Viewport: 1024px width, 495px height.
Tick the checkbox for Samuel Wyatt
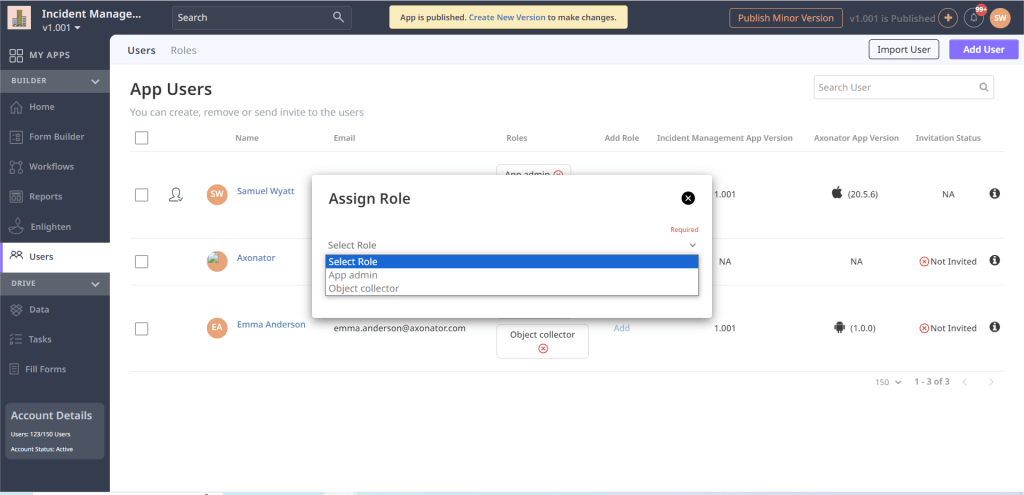coord(142,195)
